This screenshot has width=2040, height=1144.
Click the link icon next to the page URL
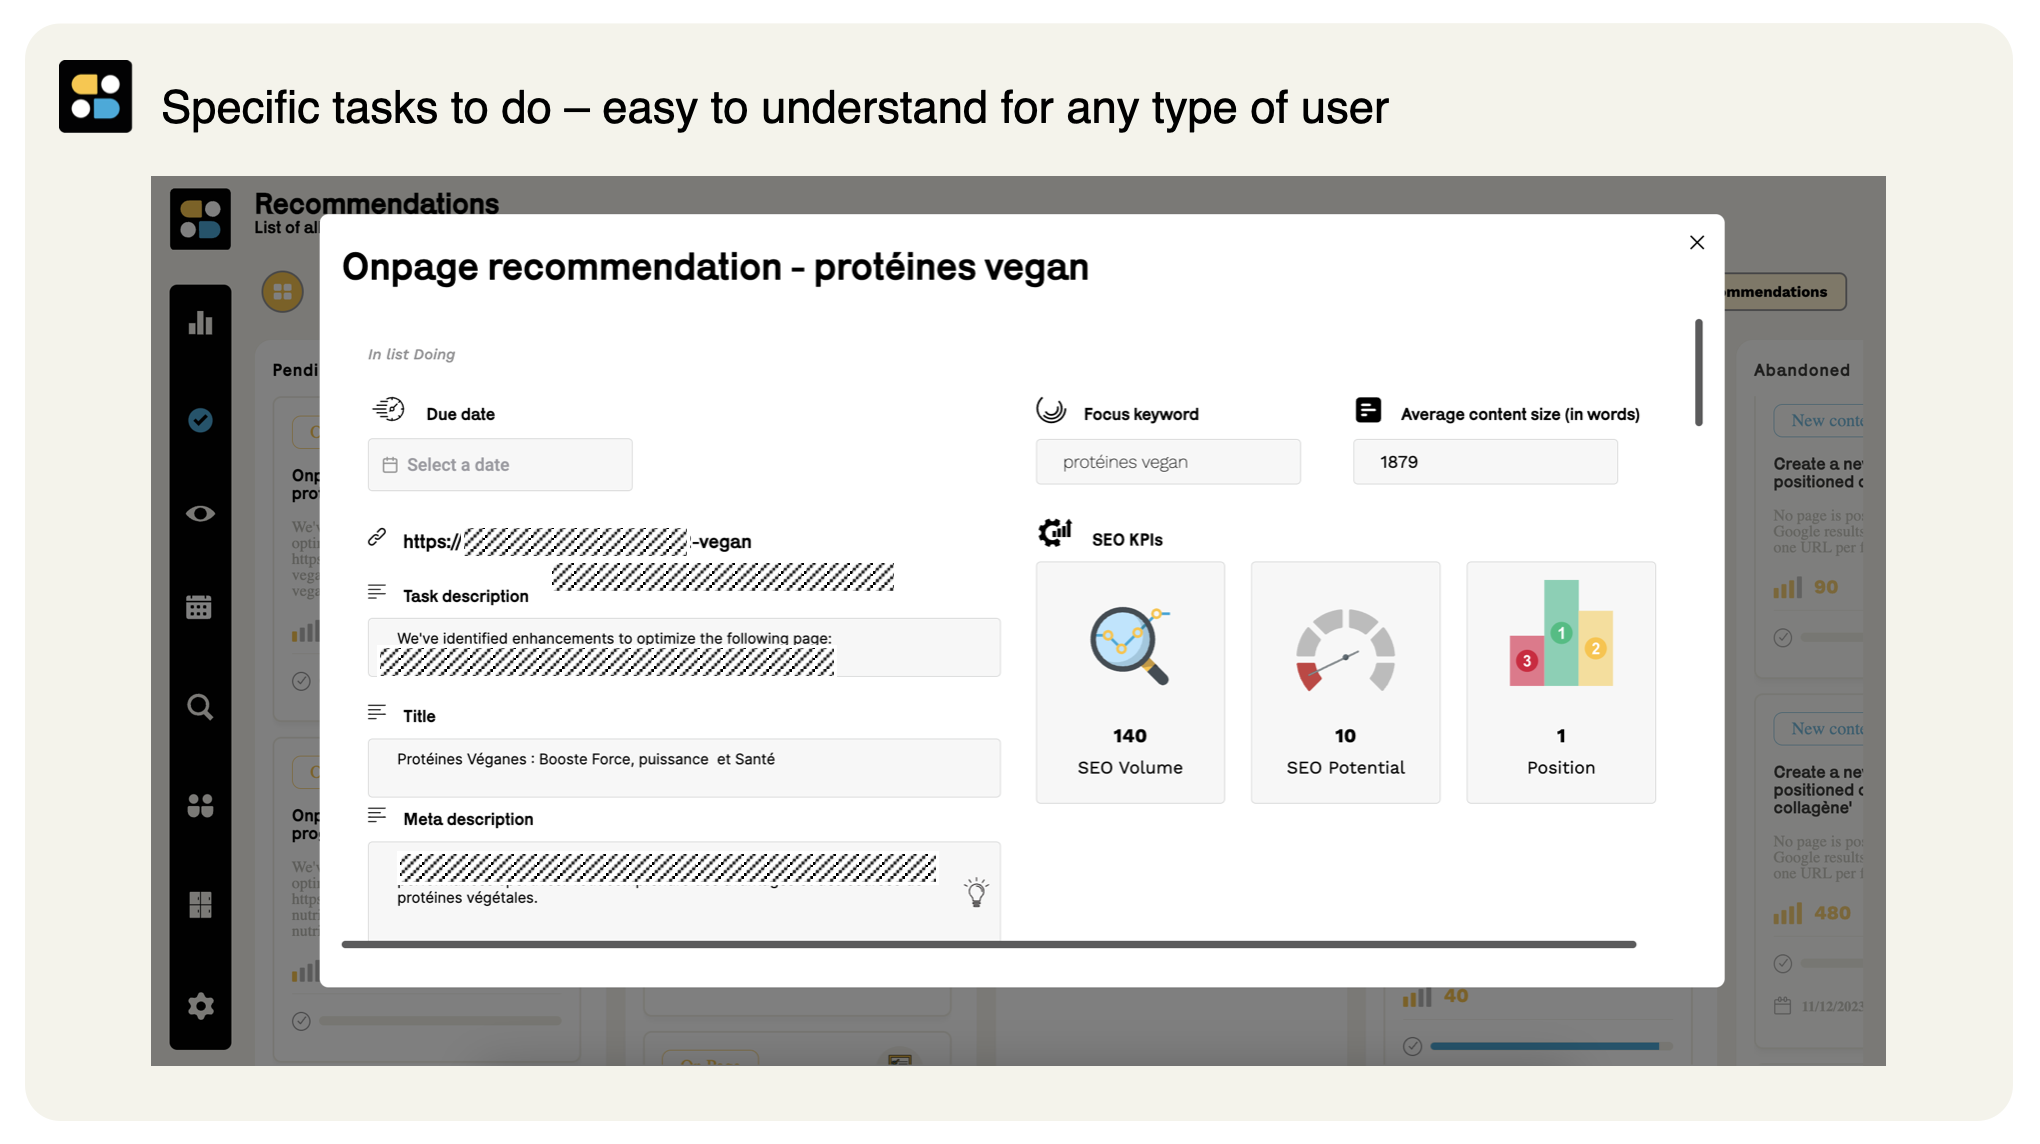pyautogui.click(x=376, y=537)
